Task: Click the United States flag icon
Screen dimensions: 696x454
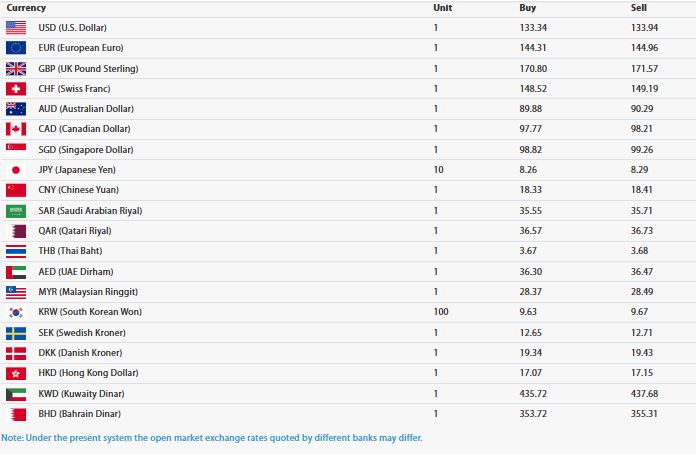Action: 16,27
